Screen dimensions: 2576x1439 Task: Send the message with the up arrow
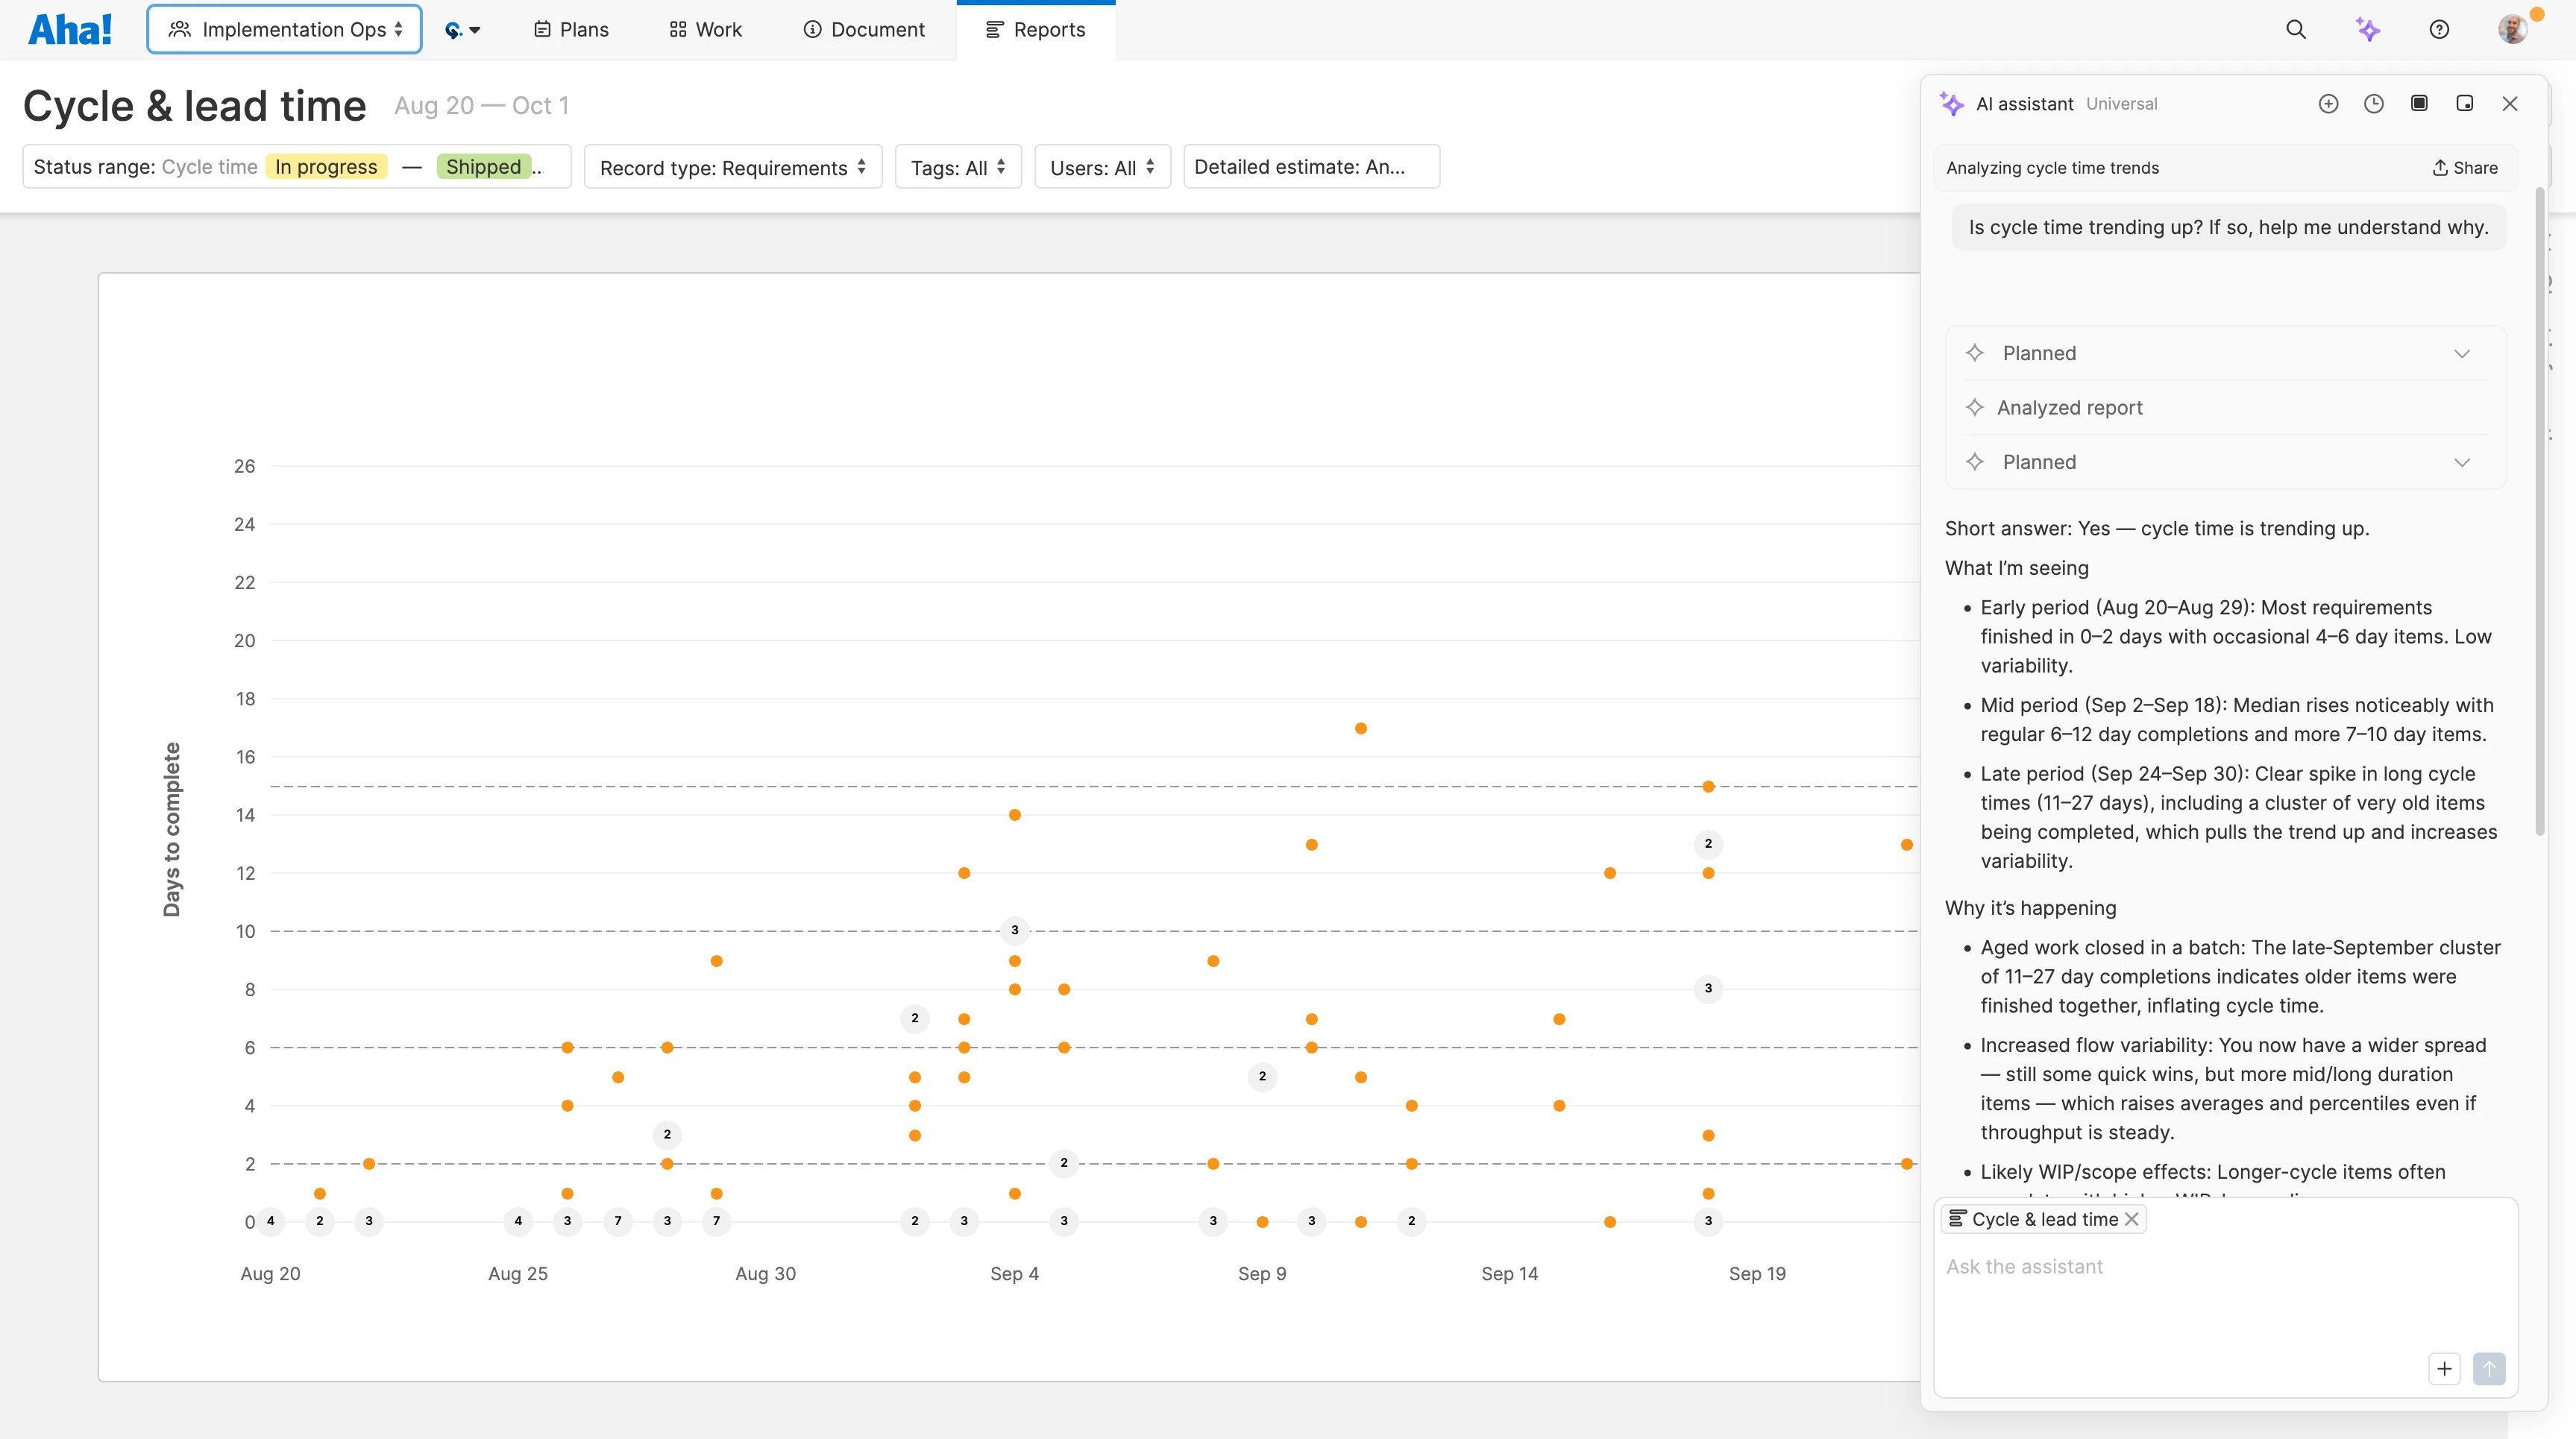coord(2489,1368)
